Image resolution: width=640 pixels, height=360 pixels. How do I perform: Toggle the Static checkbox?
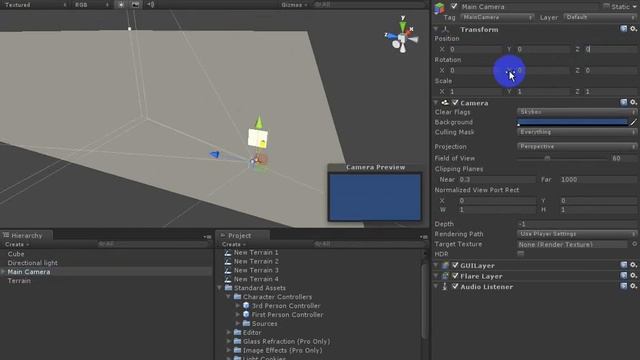[x=607, y=6]
